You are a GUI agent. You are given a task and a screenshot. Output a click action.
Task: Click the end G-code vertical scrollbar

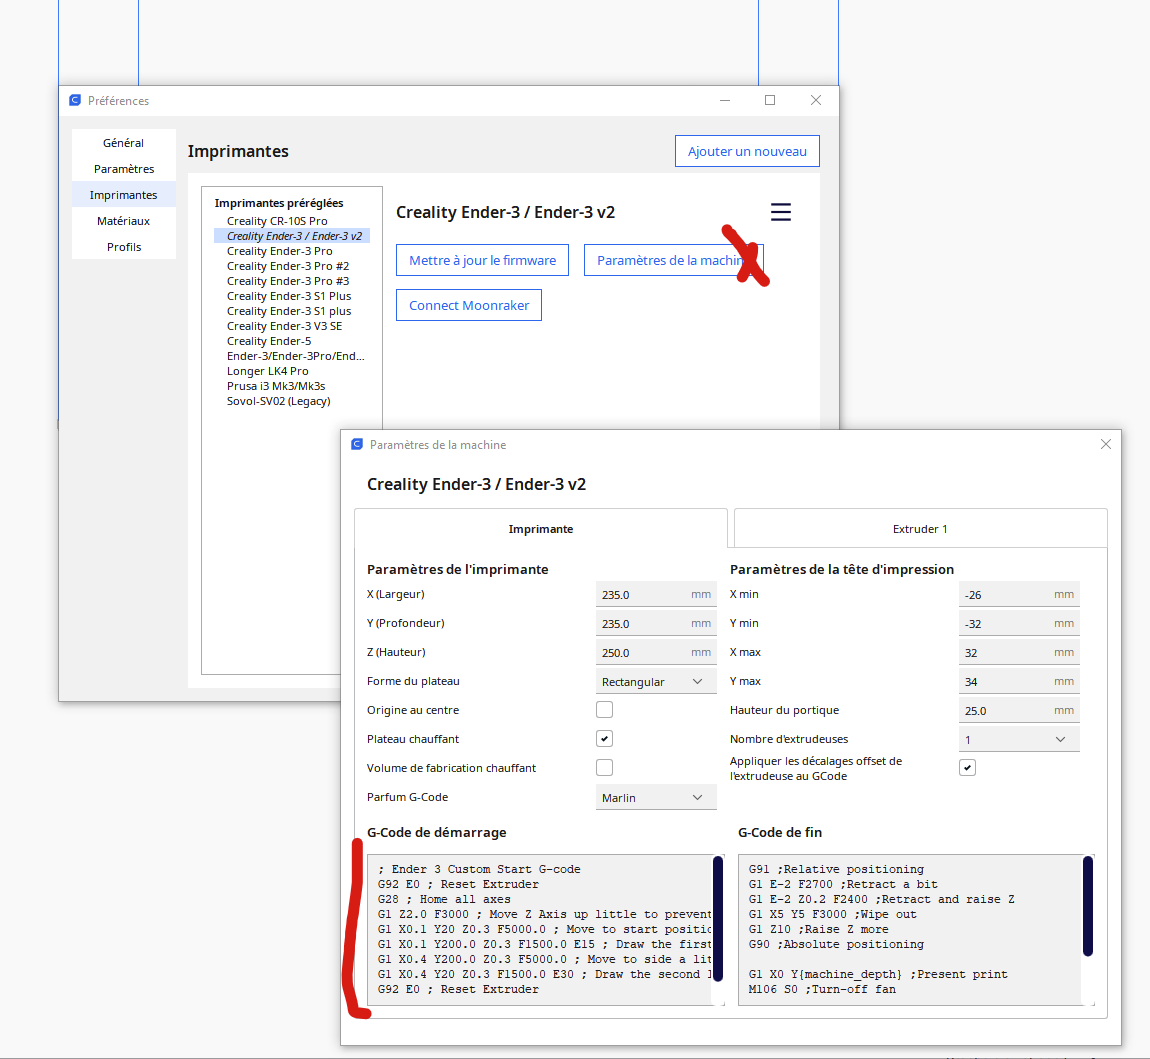tap(1088, 906)
